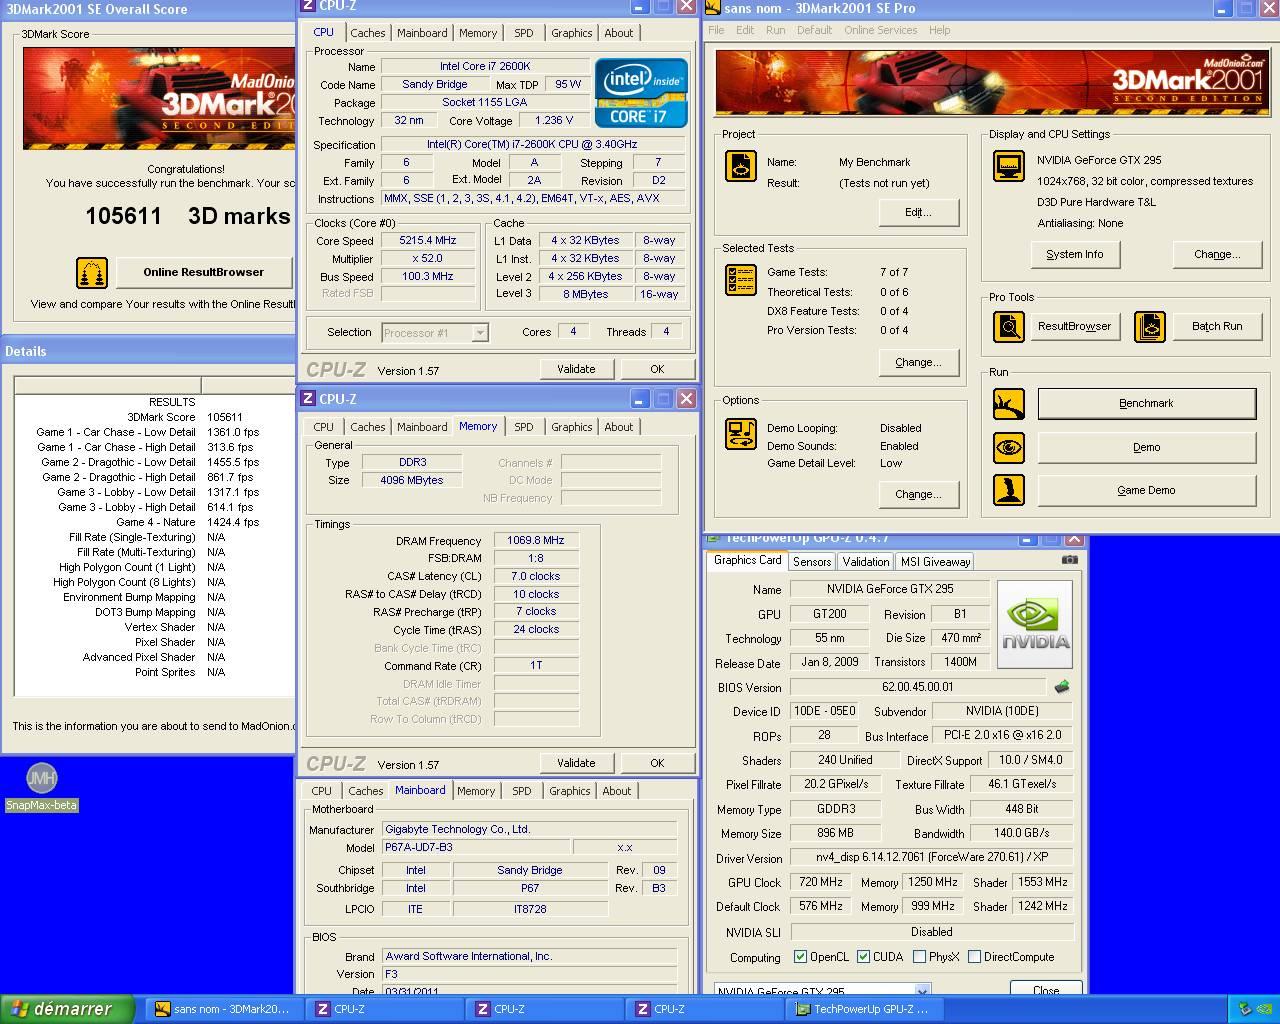Open the démarrer start menu
1280x1024 pixels.
(67, 1009)
